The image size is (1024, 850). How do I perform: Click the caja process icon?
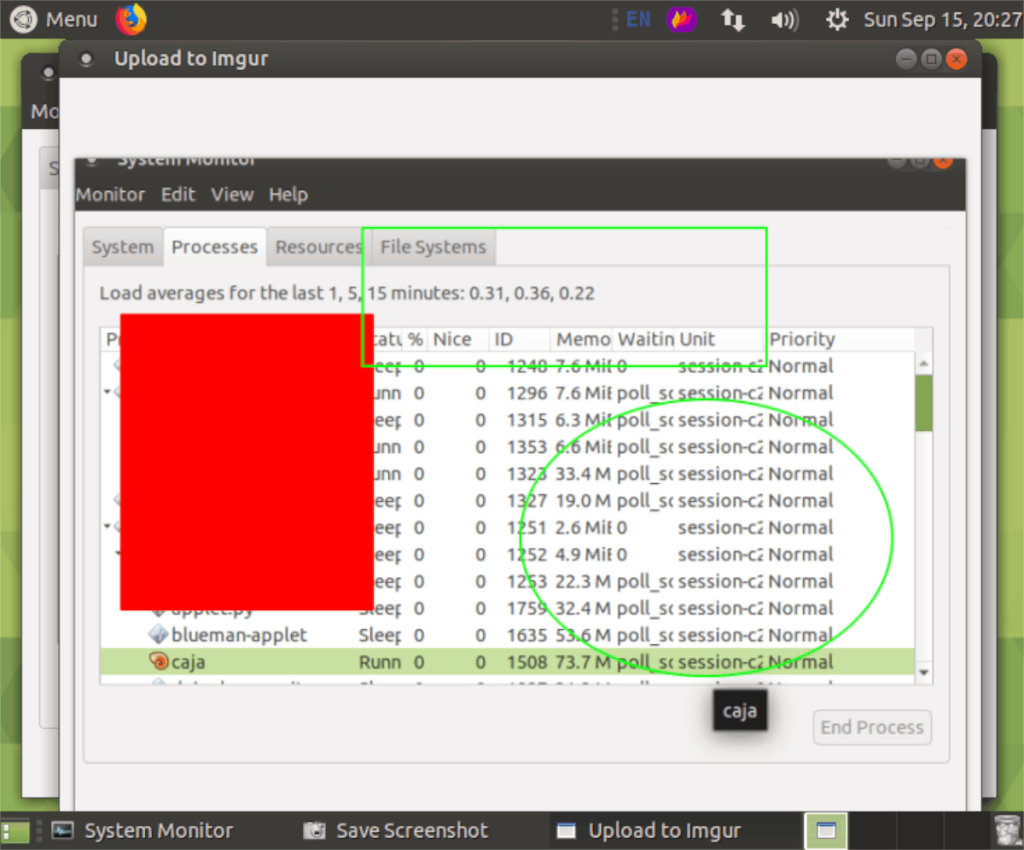(x=159, y=661)
